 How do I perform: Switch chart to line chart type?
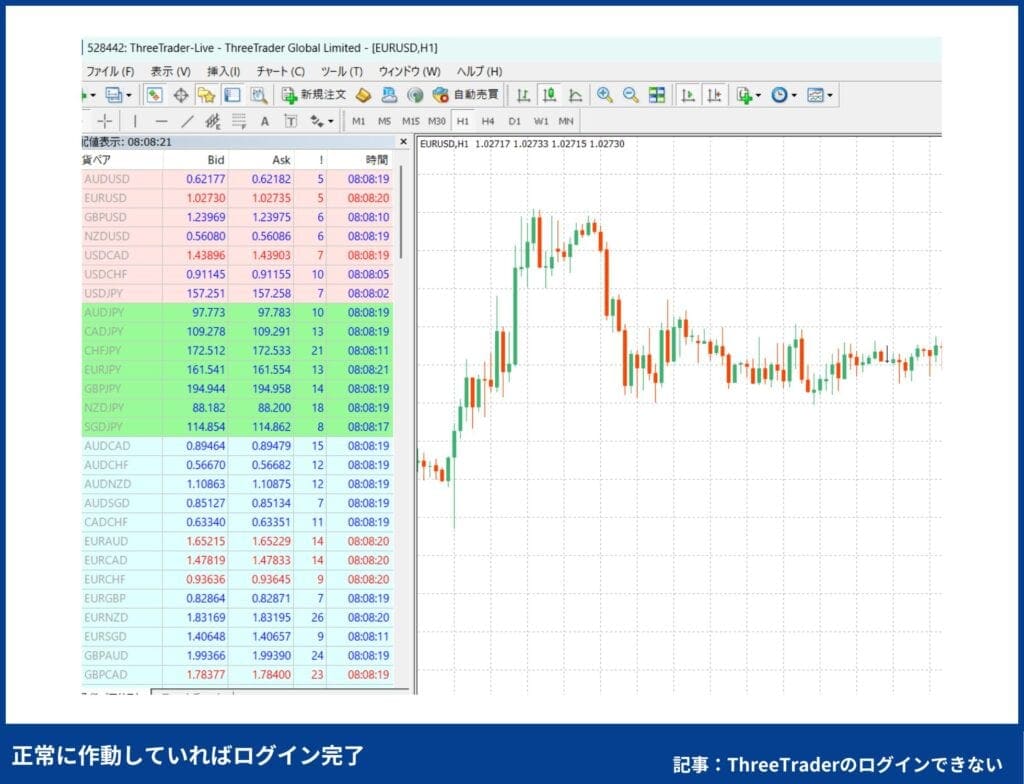[575, 95]
